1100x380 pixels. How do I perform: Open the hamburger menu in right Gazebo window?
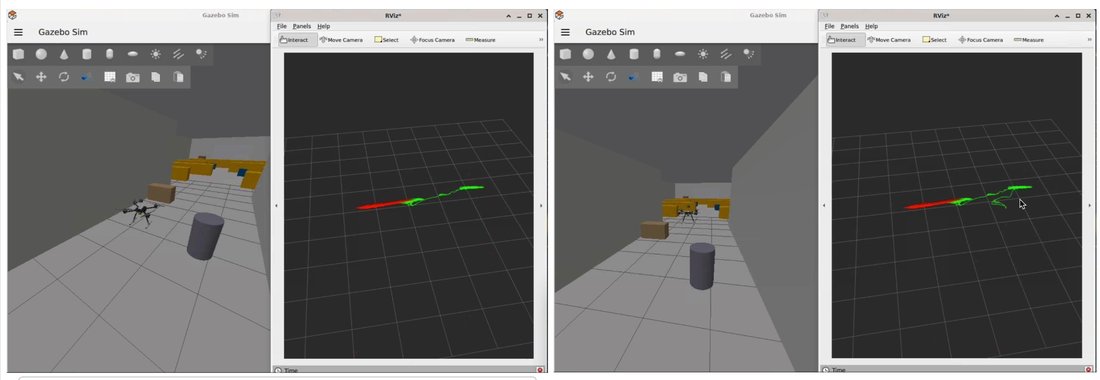coord(565,32)
